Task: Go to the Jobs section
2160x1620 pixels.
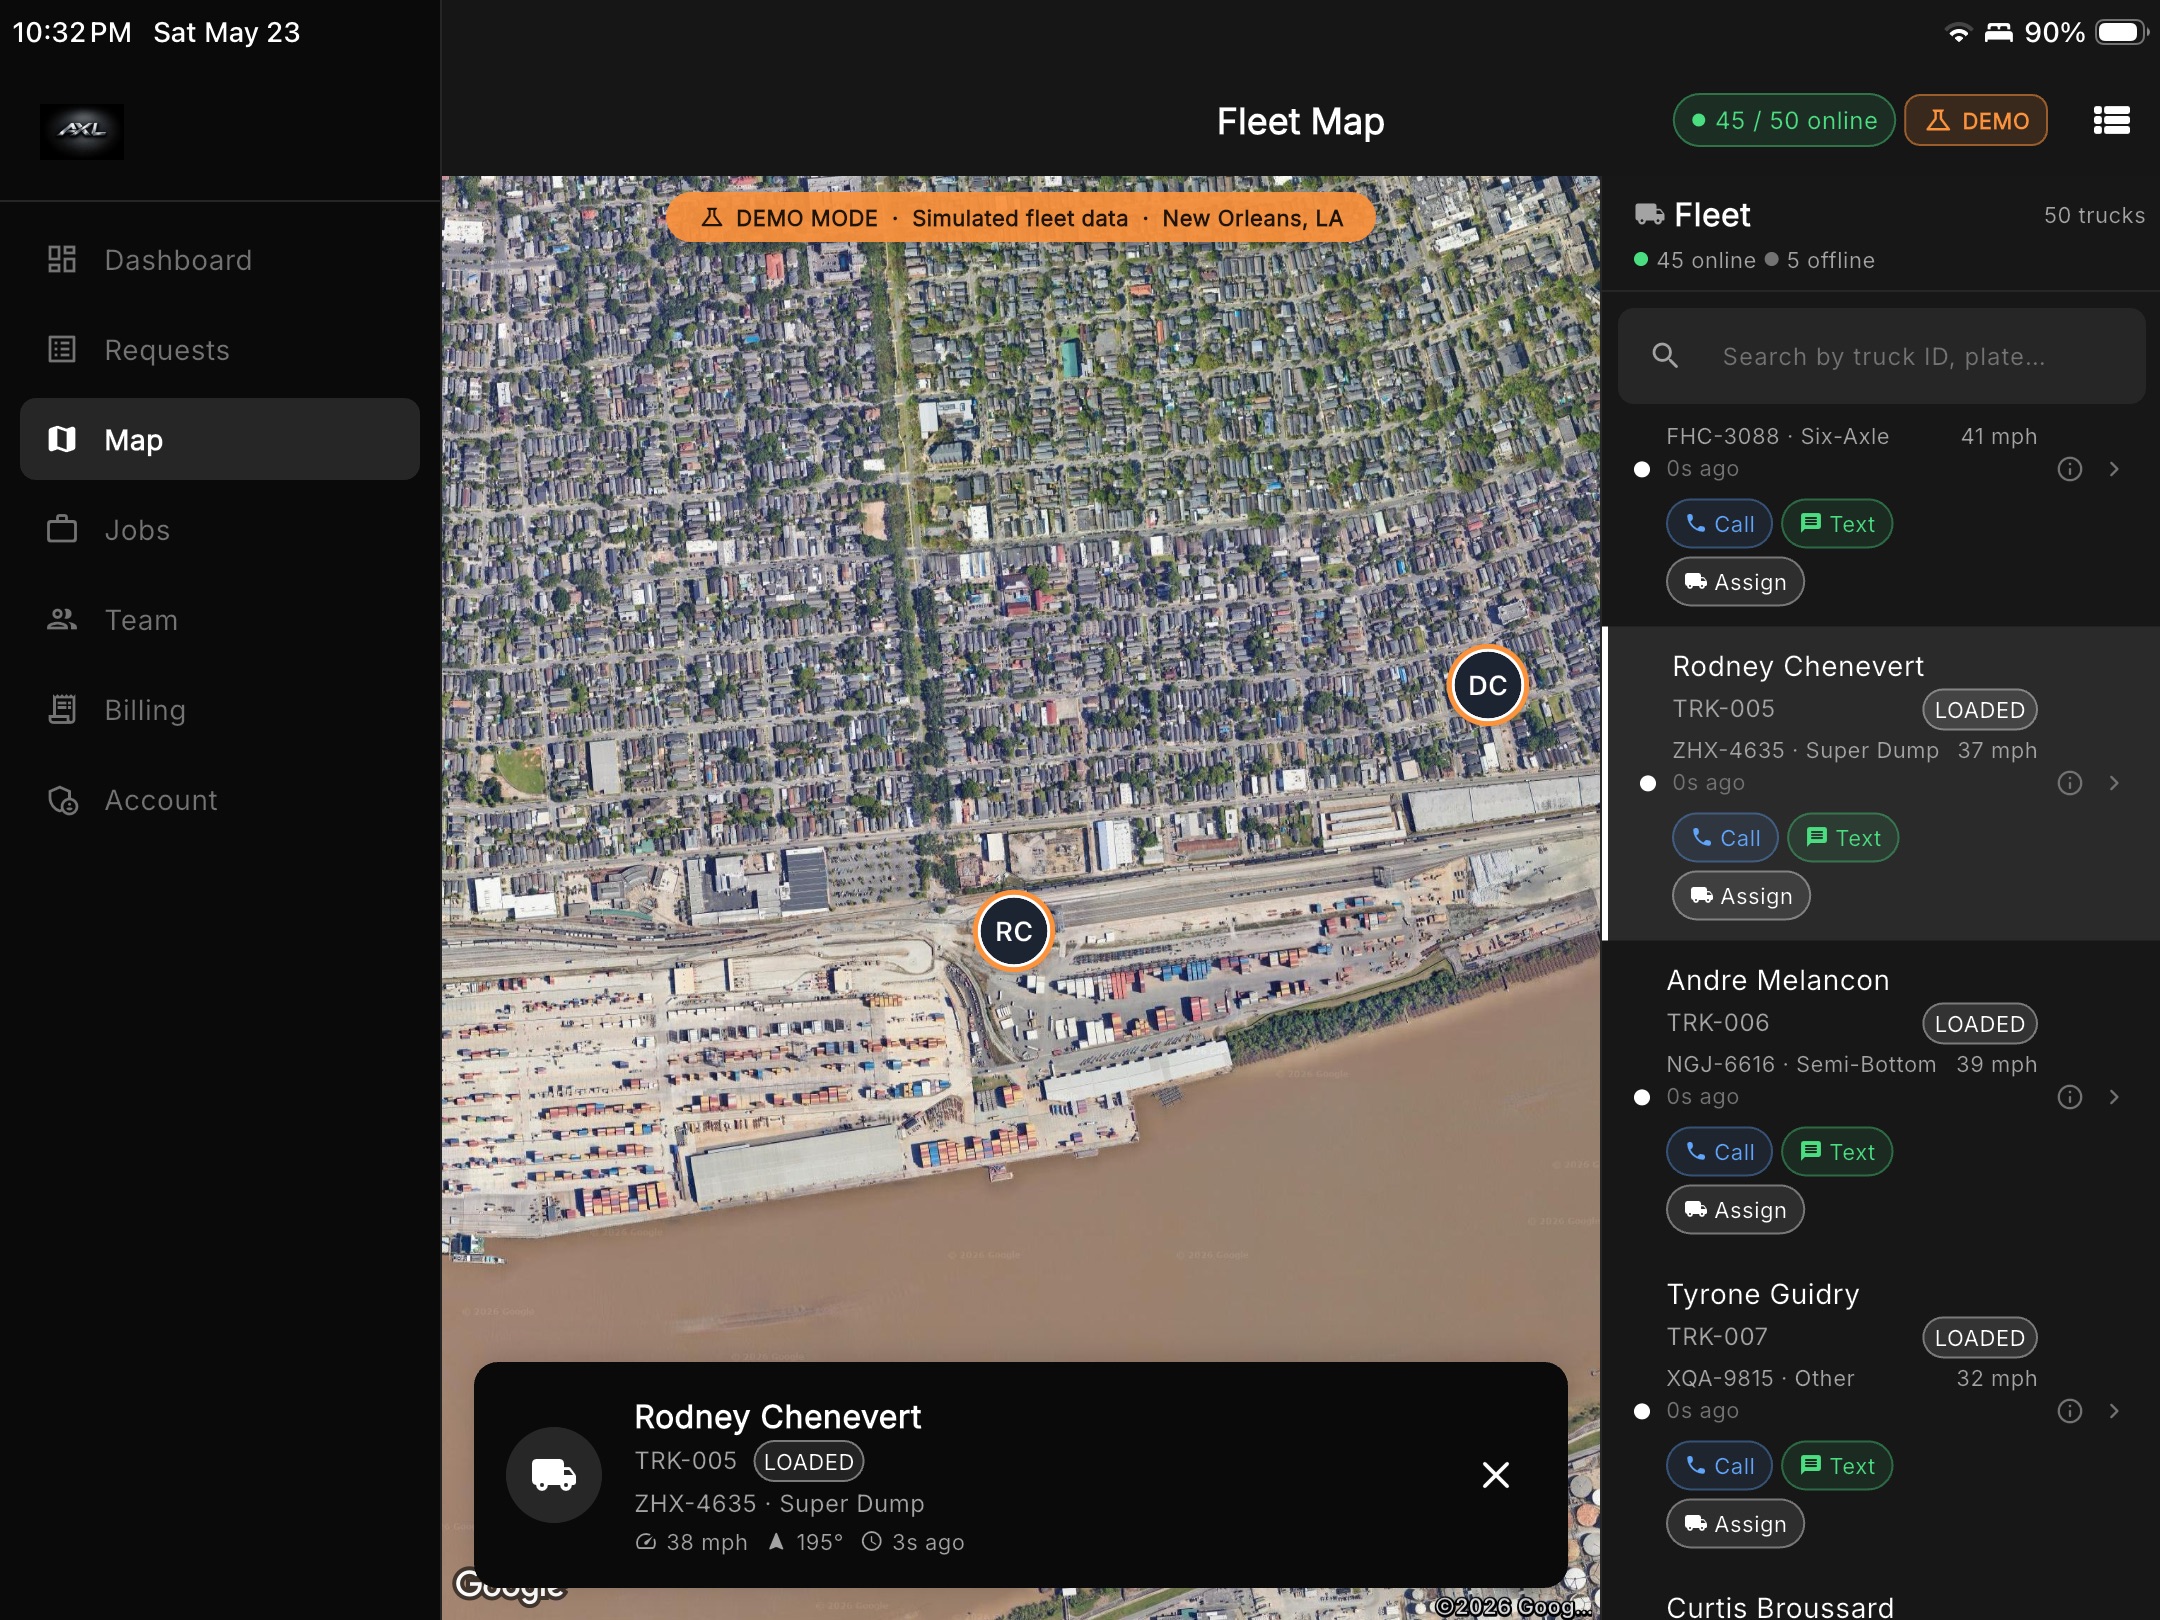Action: point(219,530)
